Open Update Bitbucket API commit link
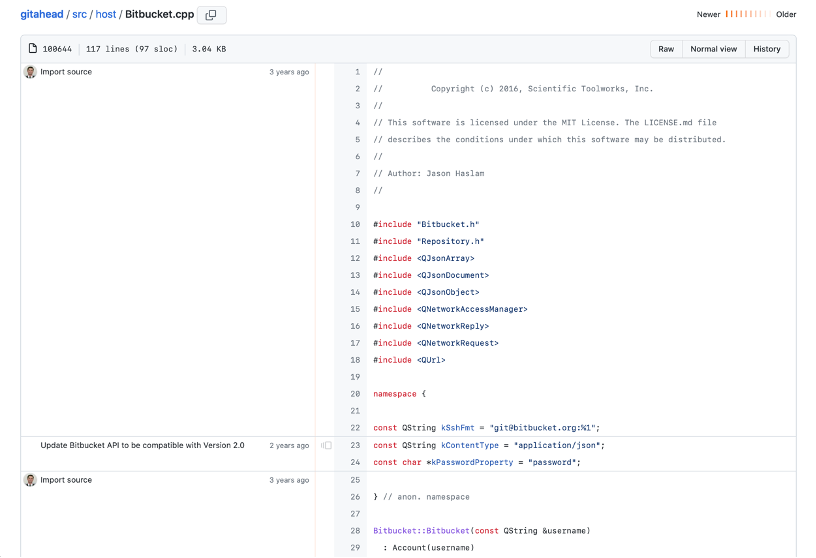 [x=142, y=445]
